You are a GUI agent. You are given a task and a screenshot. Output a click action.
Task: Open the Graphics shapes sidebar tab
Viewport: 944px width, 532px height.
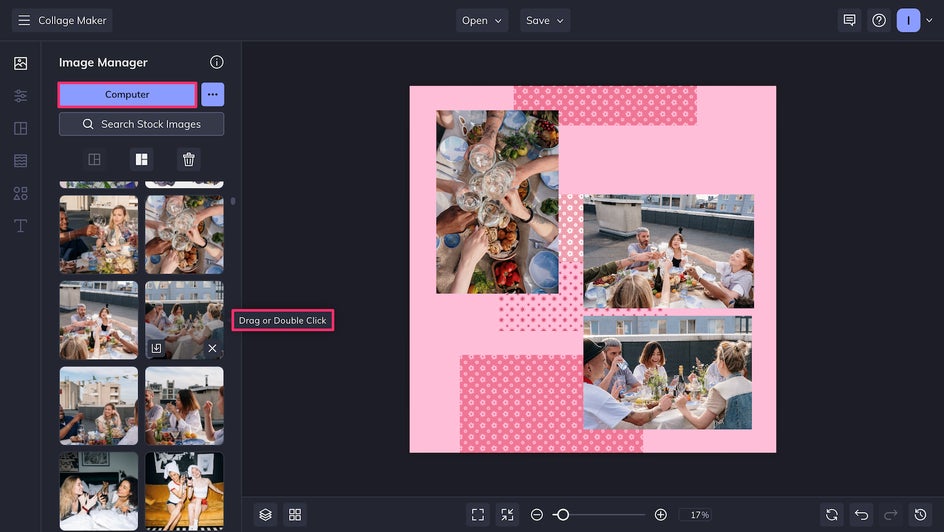[x=20, y=193]
